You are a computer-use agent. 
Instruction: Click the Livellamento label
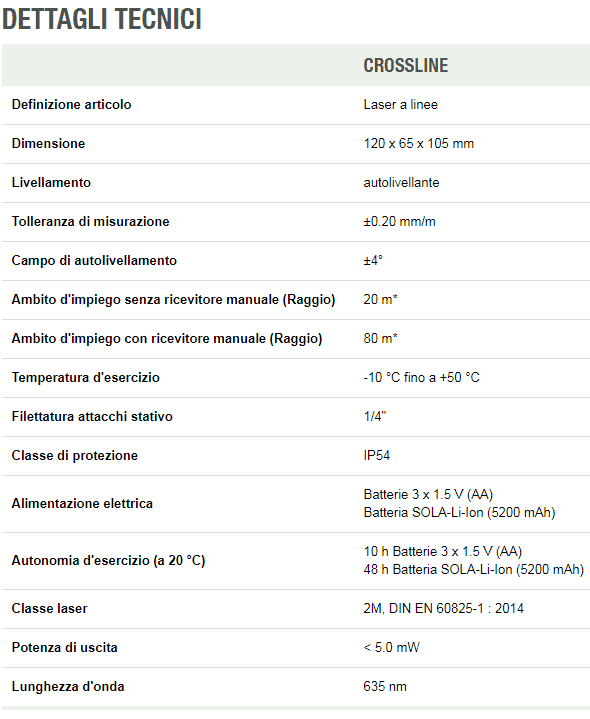[51, 183]
